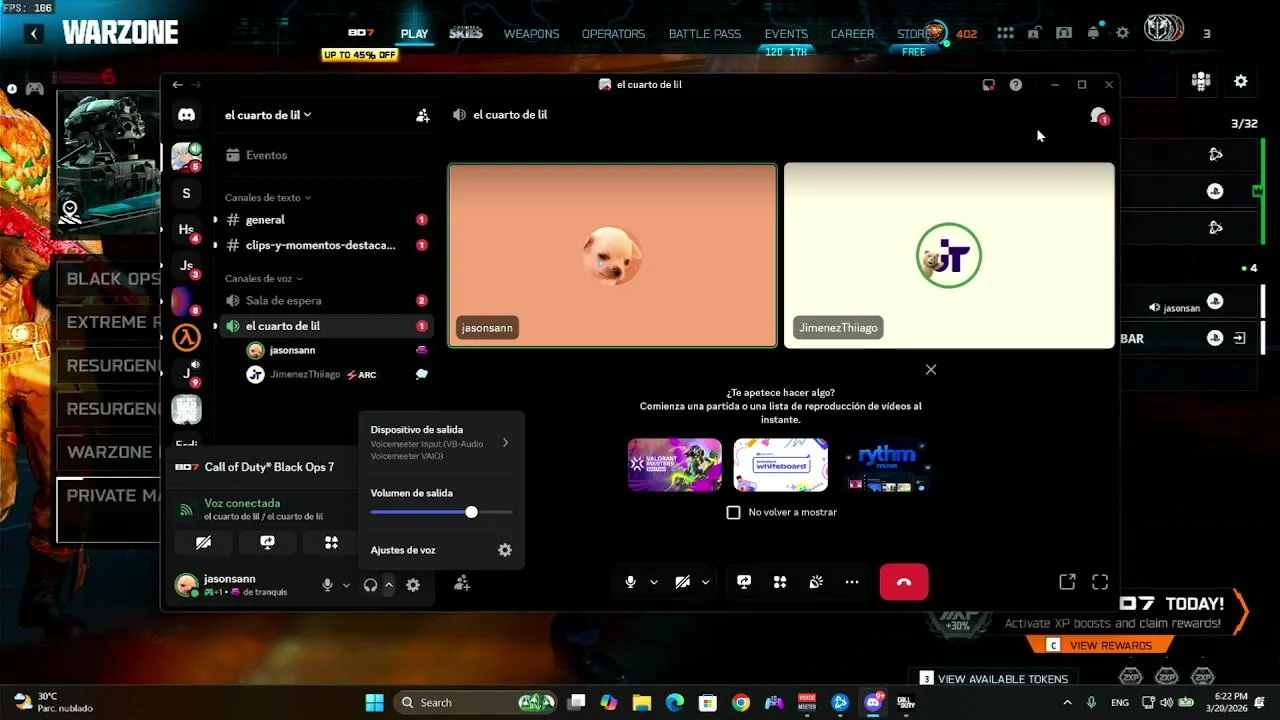Viewport: 1280px width, 720px height.
Task: Focus JimenezThiiago's video tile
Action: (949, 255)
